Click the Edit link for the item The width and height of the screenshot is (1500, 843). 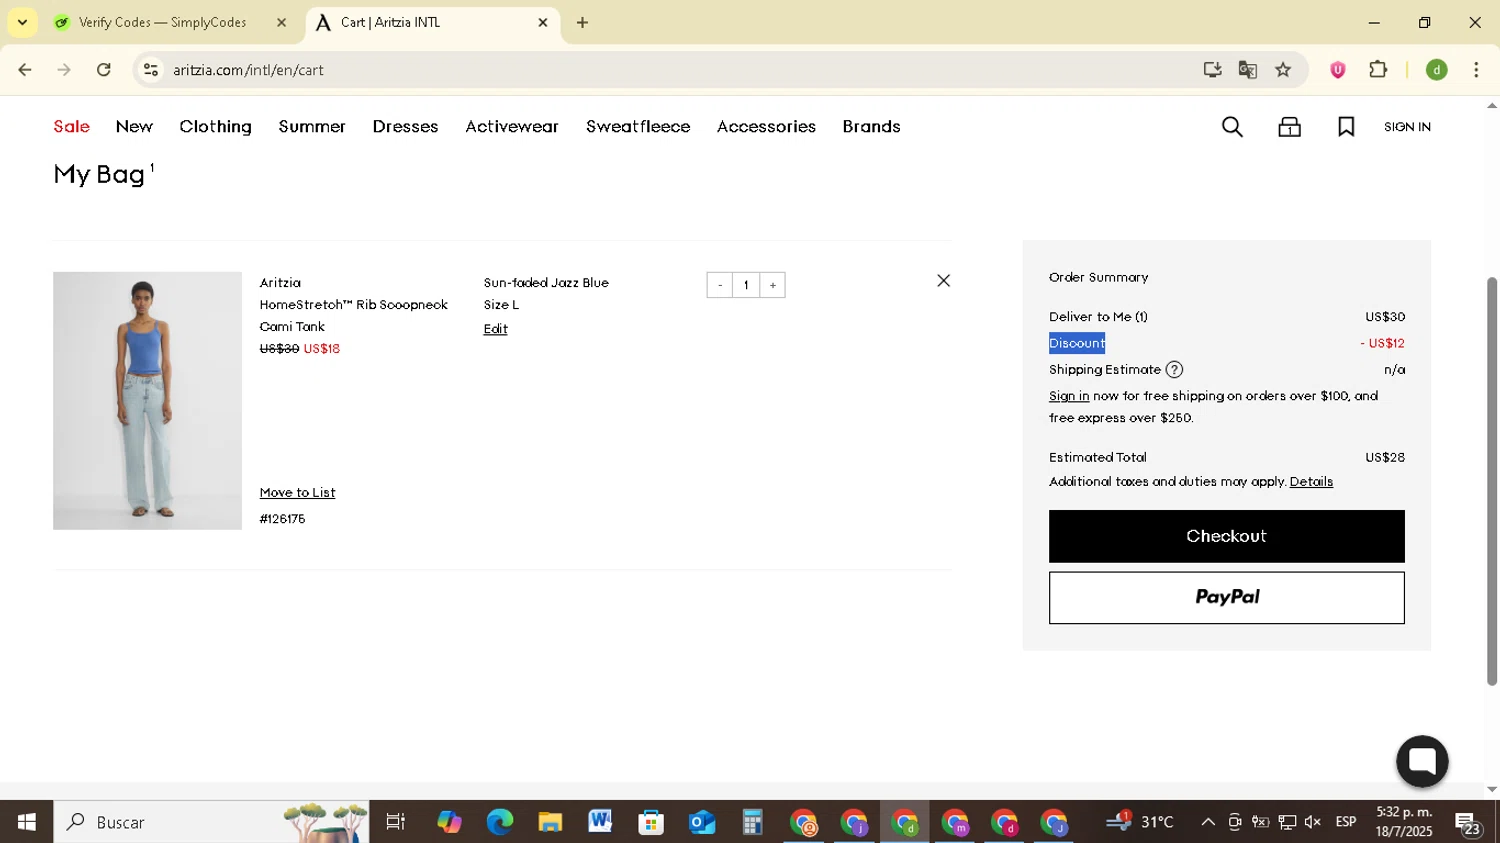[496, 329]
